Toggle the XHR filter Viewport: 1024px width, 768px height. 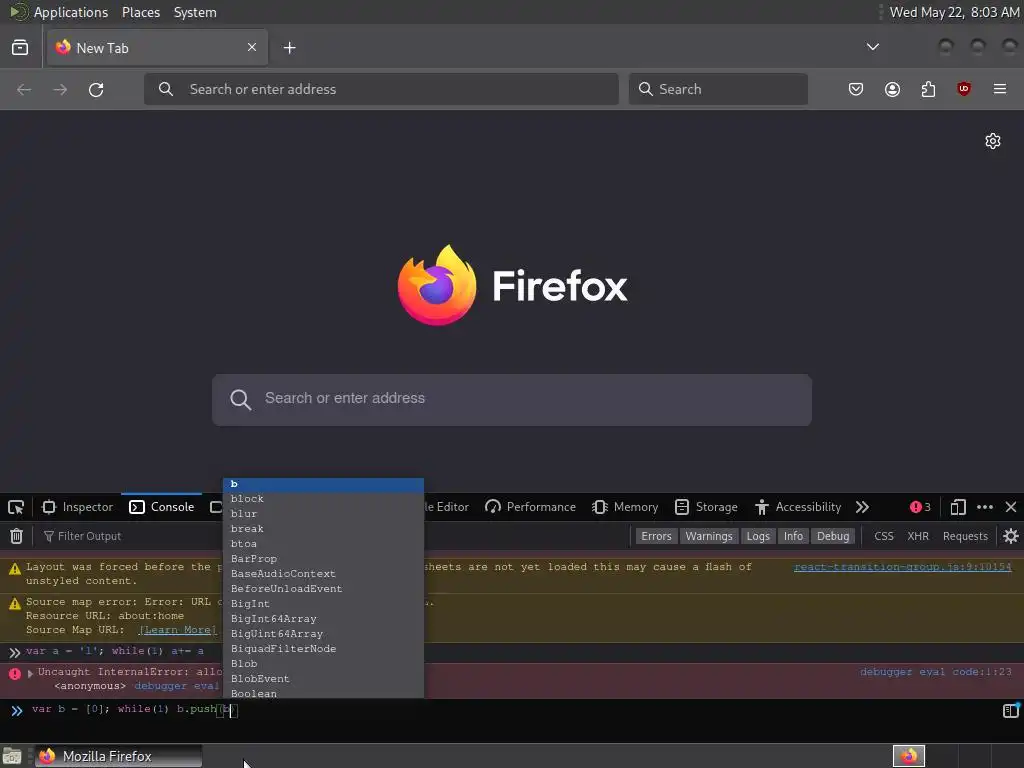[918, 536]
